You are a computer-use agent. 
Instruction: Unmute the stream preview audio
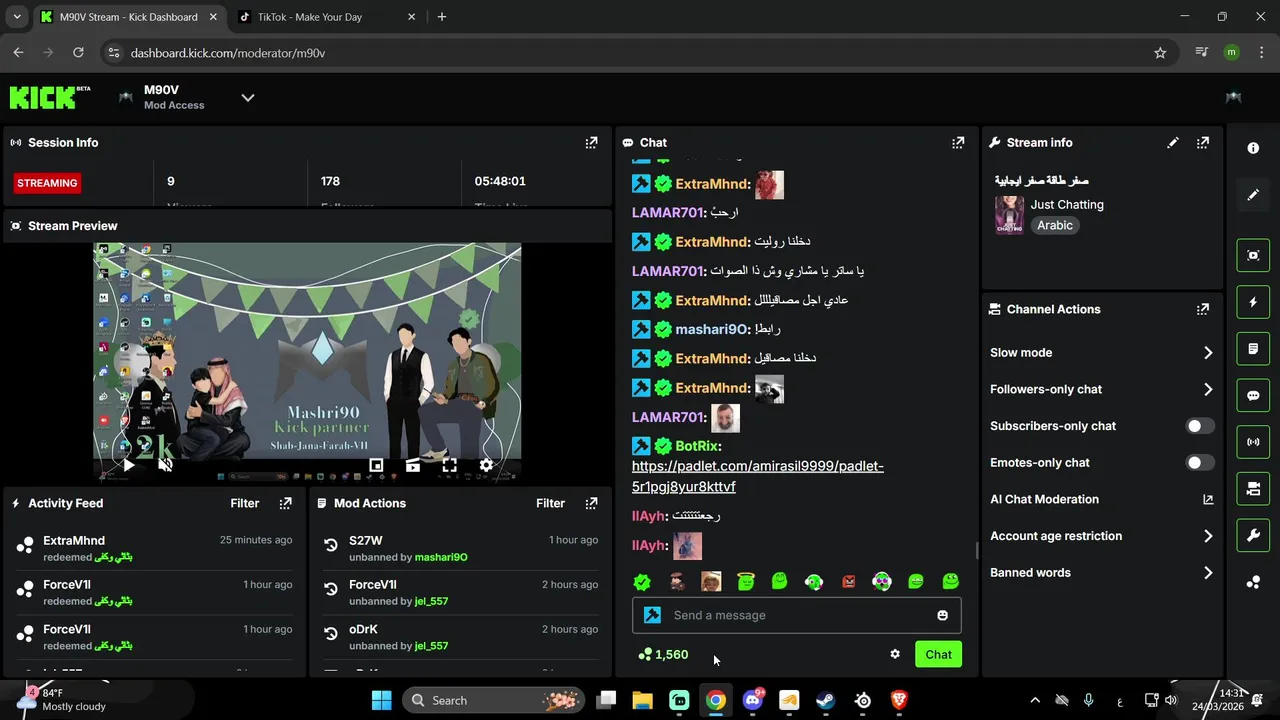tap(166, 465)
